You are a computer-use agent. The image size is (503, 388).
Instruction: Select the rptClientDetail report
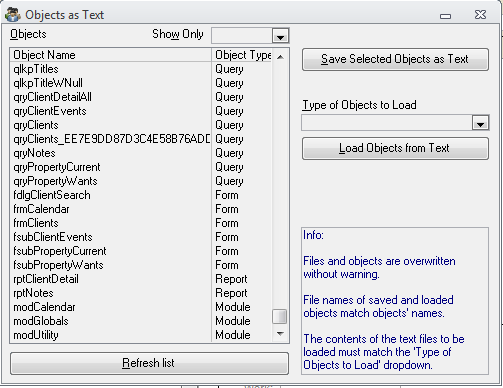tap(142, 279)
